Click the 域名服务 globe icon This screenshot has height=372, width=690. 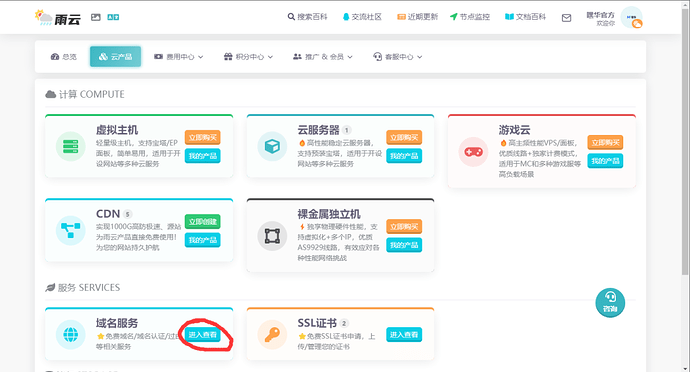[x=70, y=335]
